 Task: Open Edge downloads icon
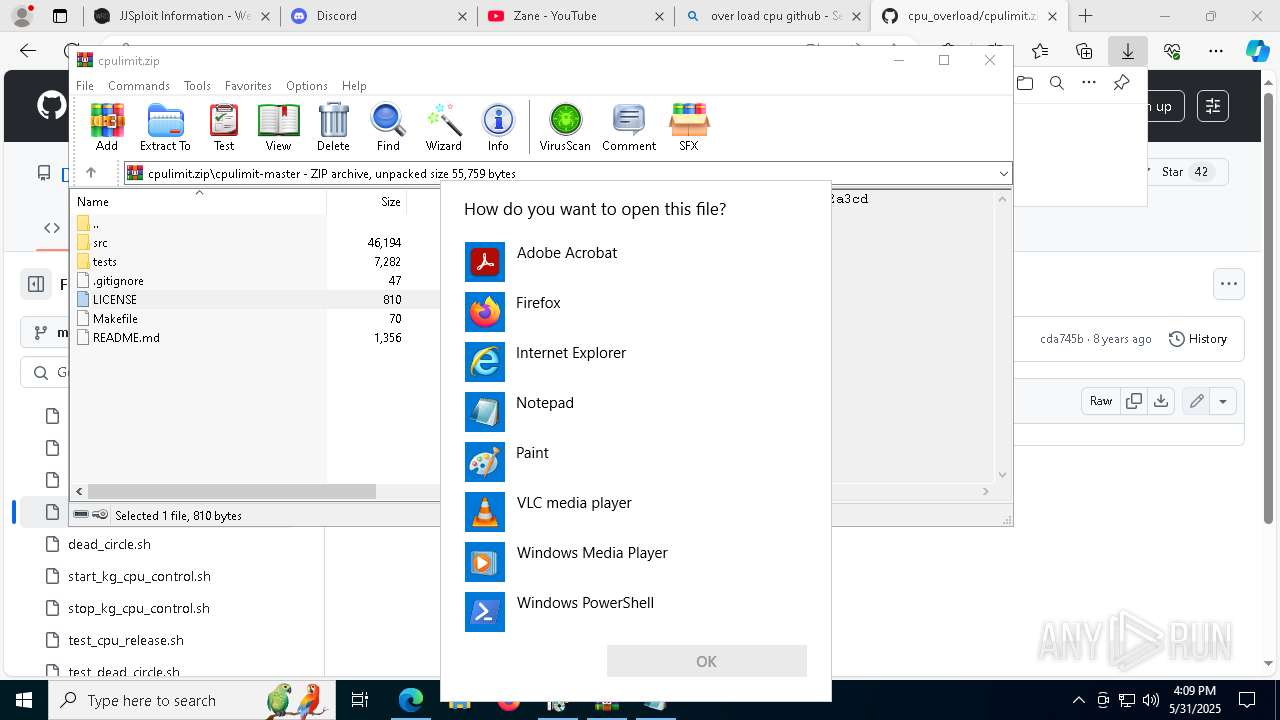point(1128,51)
